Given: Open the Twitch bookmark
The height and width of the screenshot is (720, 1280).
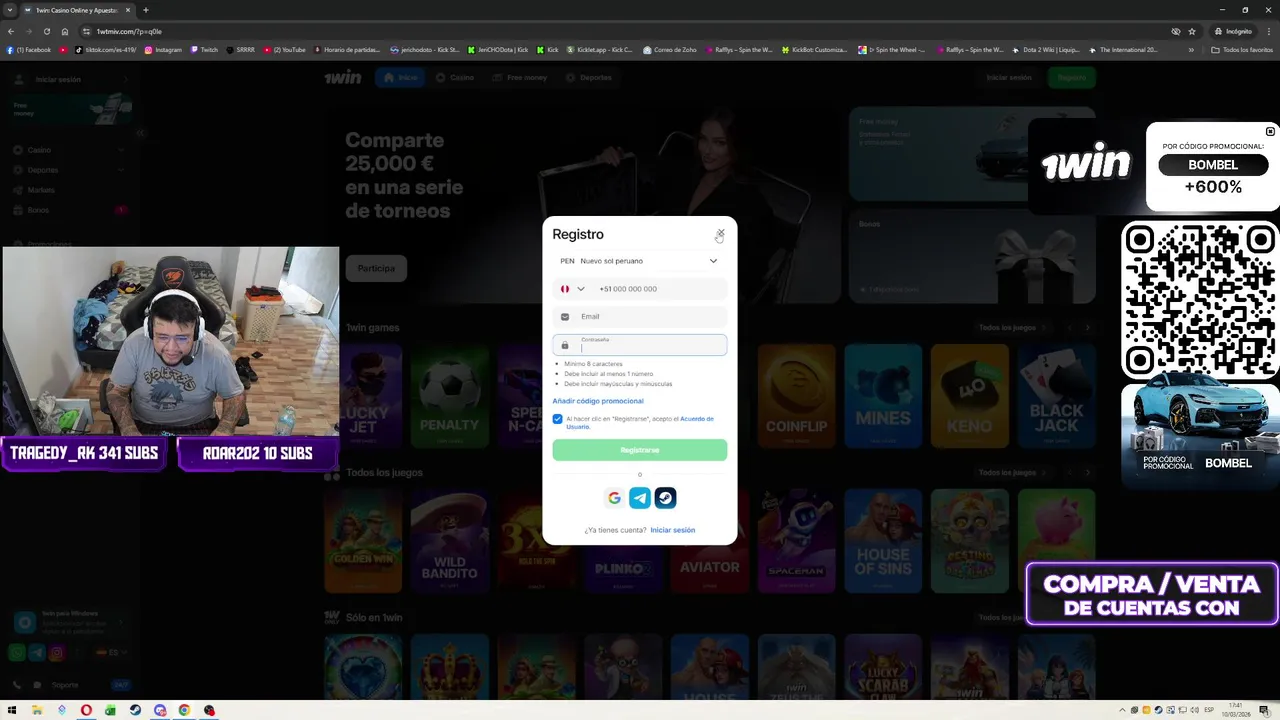Looking at the screenshot, I should pyautogui.click(x=204, y=50).
